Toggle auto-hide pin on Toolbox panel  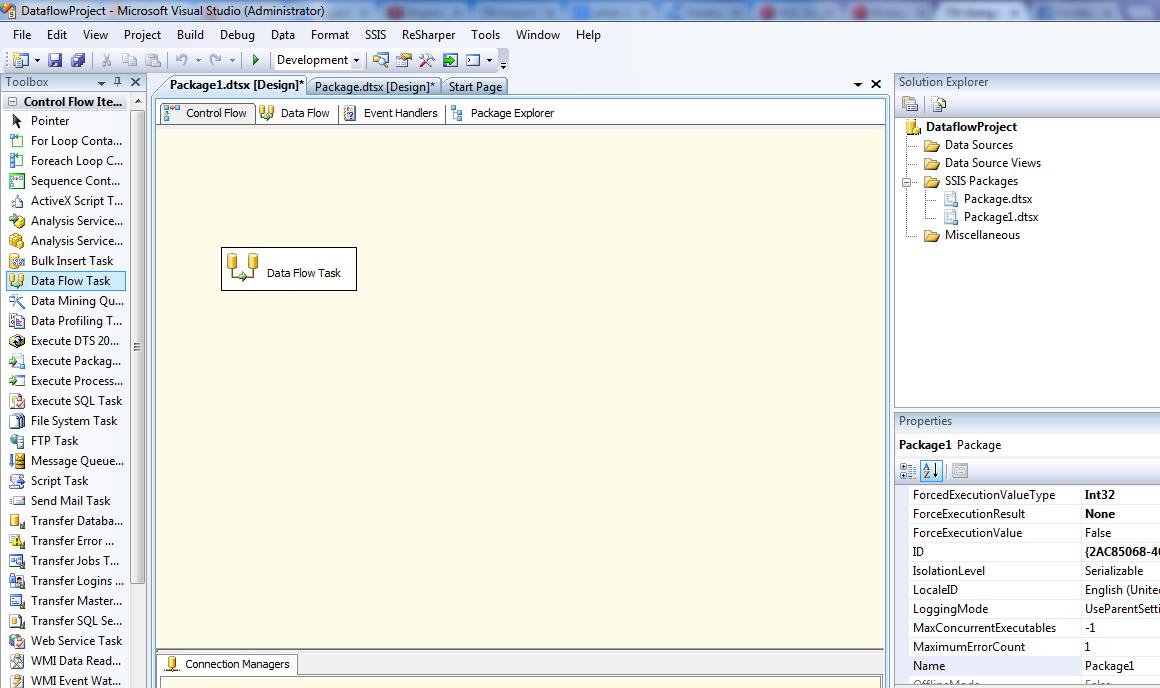coord(118,82)
